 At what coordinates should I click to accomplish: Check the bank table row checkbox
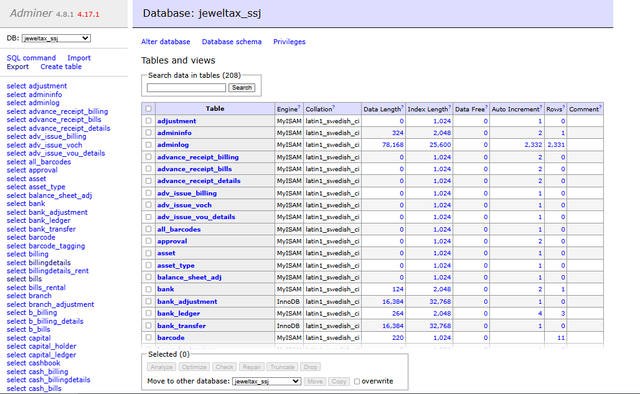[x=148, y=289]
